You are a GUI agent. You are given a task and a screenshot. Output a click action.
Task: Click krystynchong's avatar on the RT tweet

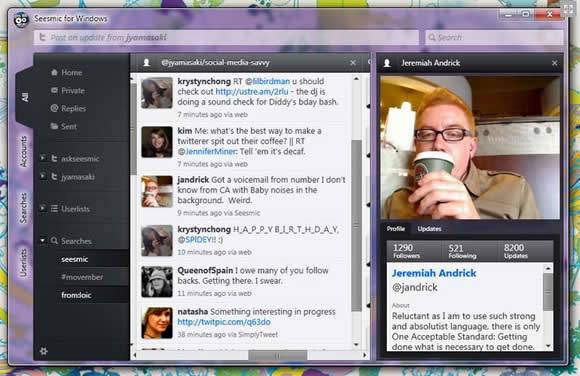(157, 93)
